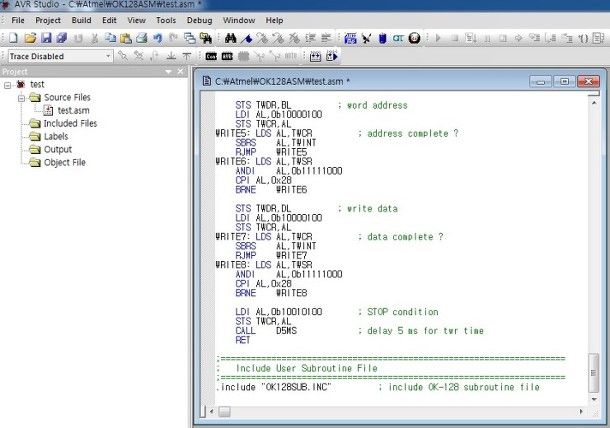
Task: Close the test.asm document window
Action: (x=588, y=82)
